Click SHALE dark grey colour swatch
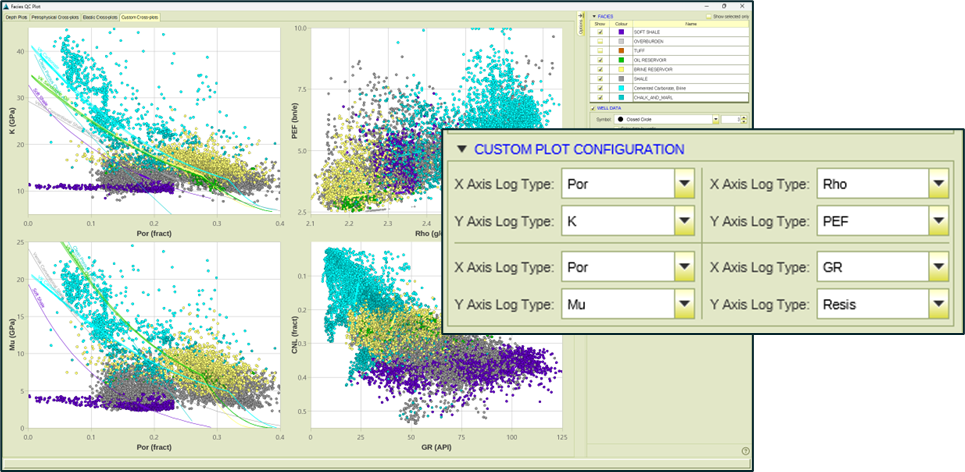Image resolution: width=965 pixels, height=472 pixels. 621,79
